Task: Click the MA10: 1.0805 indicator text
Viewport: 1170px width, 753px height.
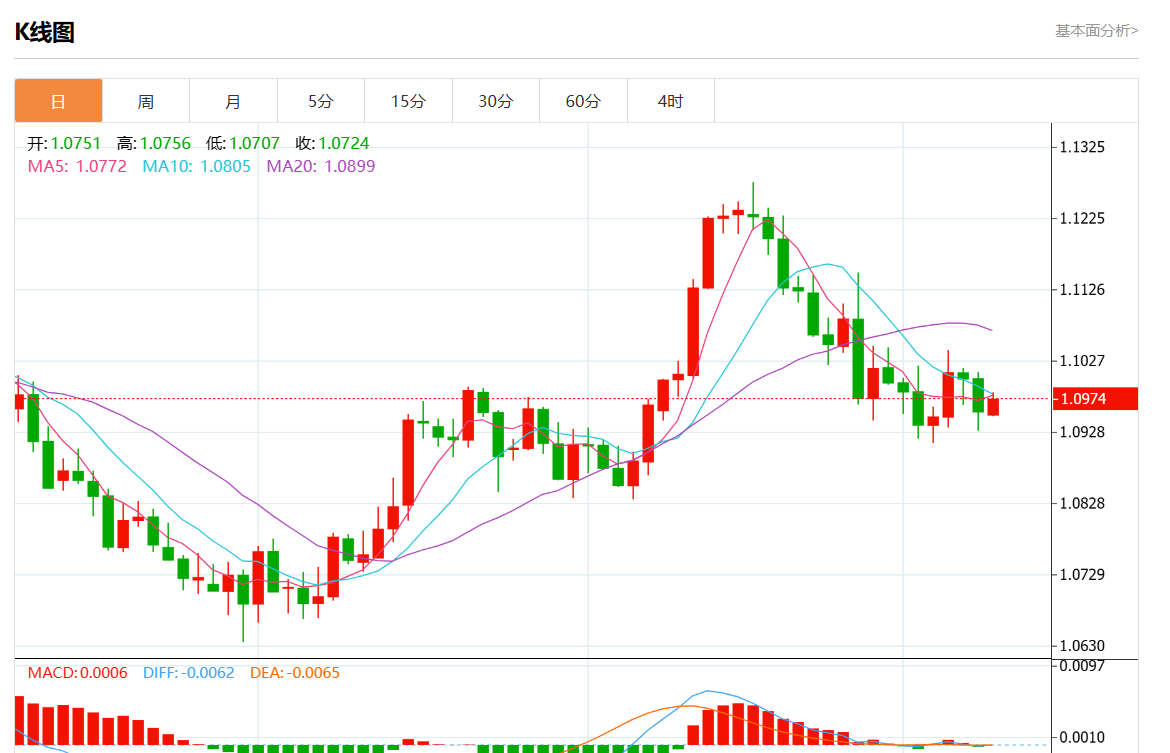Action: (x=196, y=166)
